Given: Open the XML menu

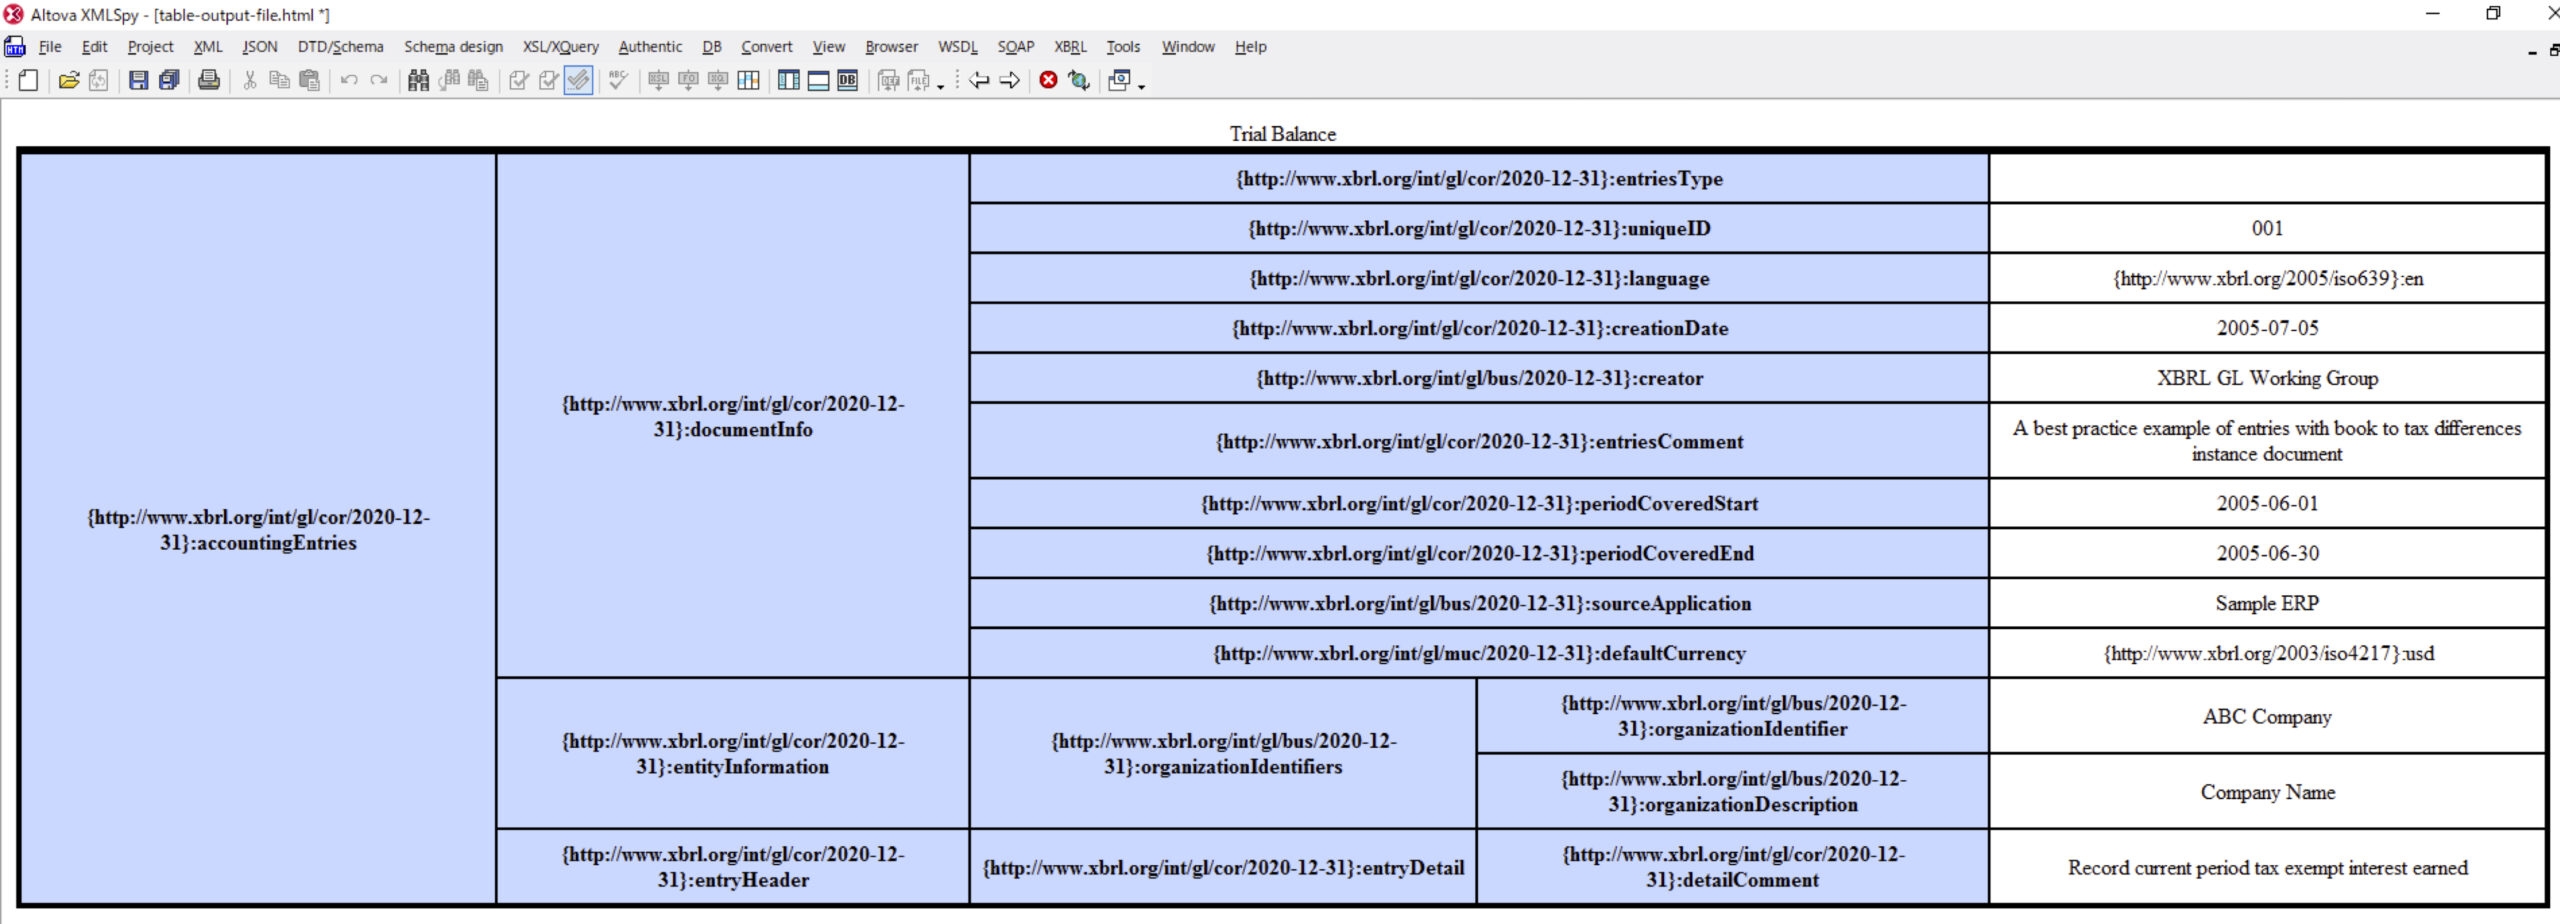Looking at the screenshot, I should [208, 47].
